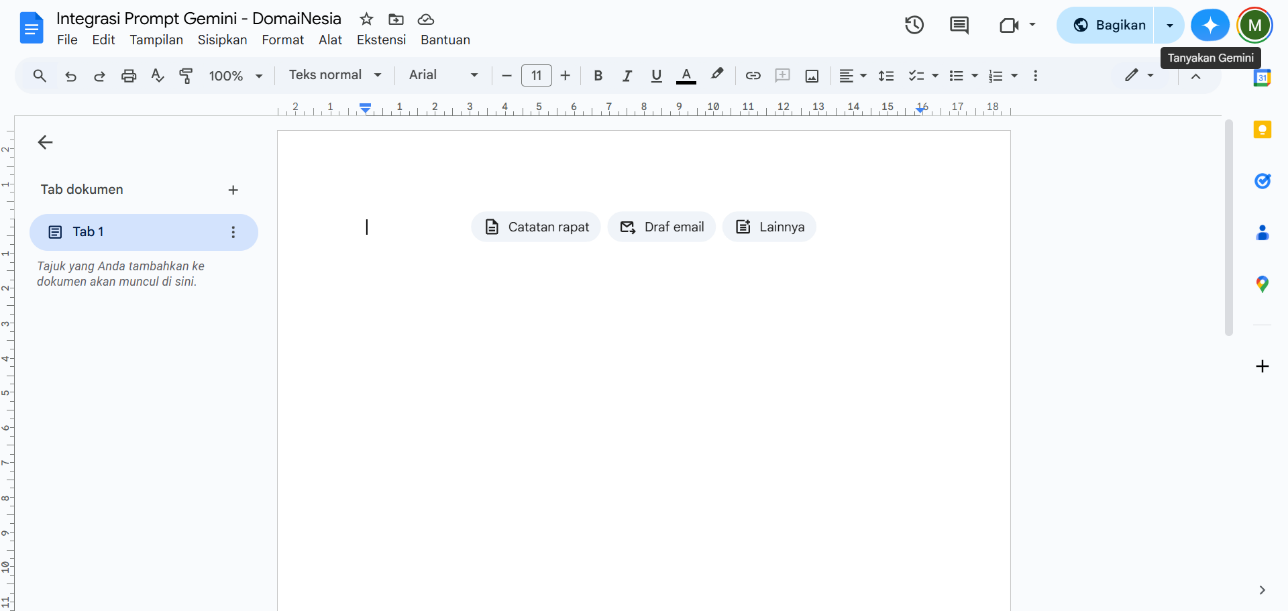Open the Ekstensi menu

tap(381, 40)
